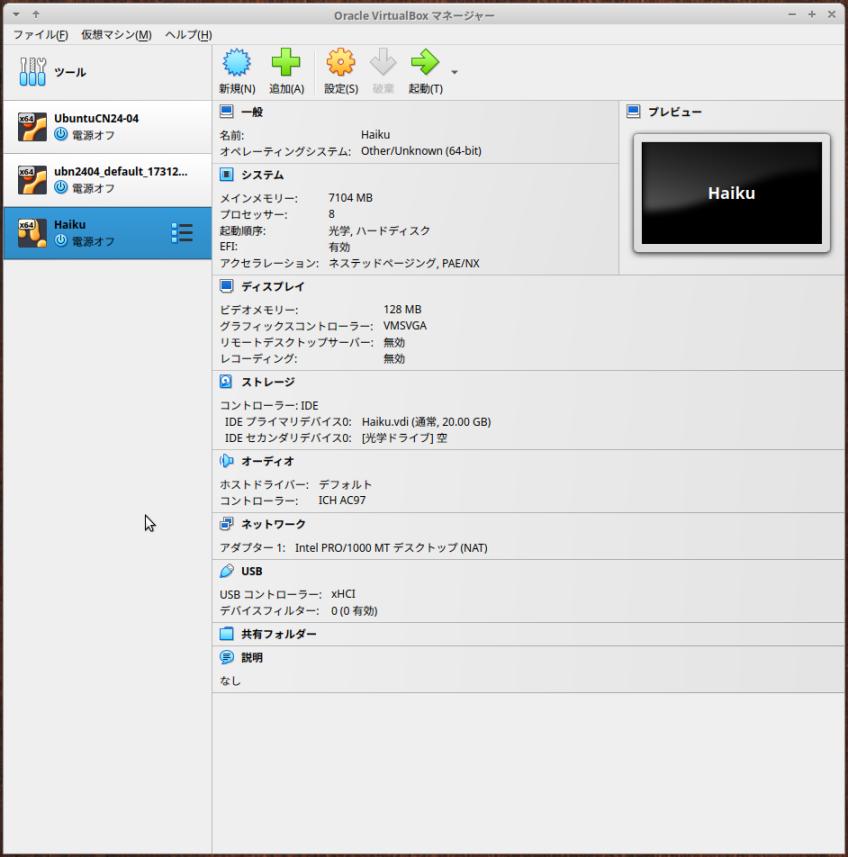Start the VM with 起動(T) arrow
848x857 pixels.
click(425, 62)
